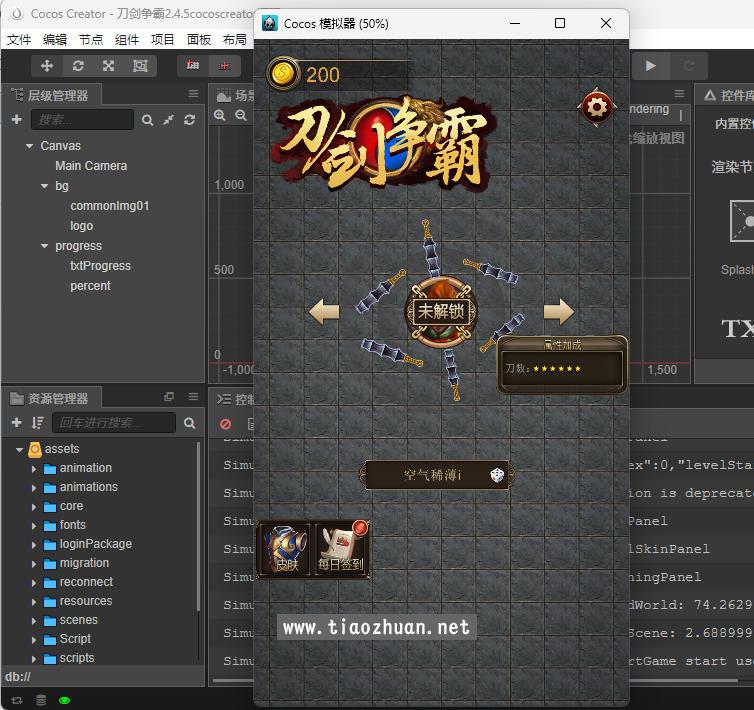Select the logo node
This screenshot has width=754, height=710.
82,226
